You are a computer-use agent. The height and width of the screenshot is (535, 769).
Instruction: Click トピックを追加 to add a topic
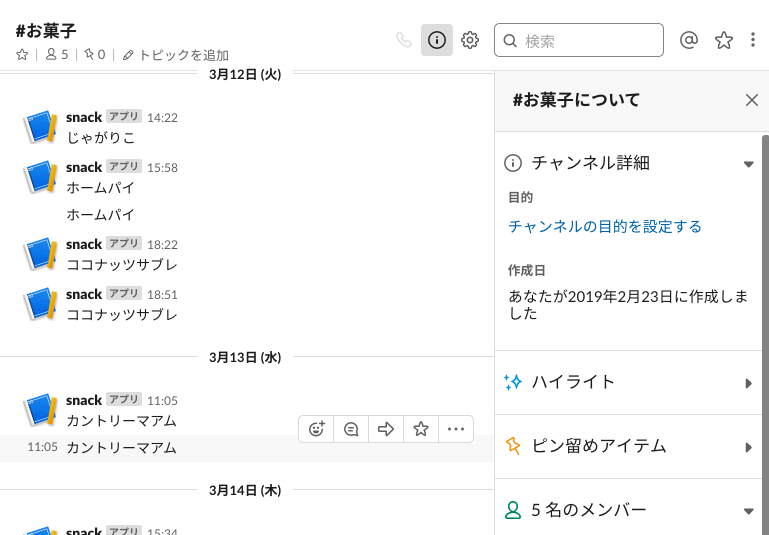(x=176, y=55)
